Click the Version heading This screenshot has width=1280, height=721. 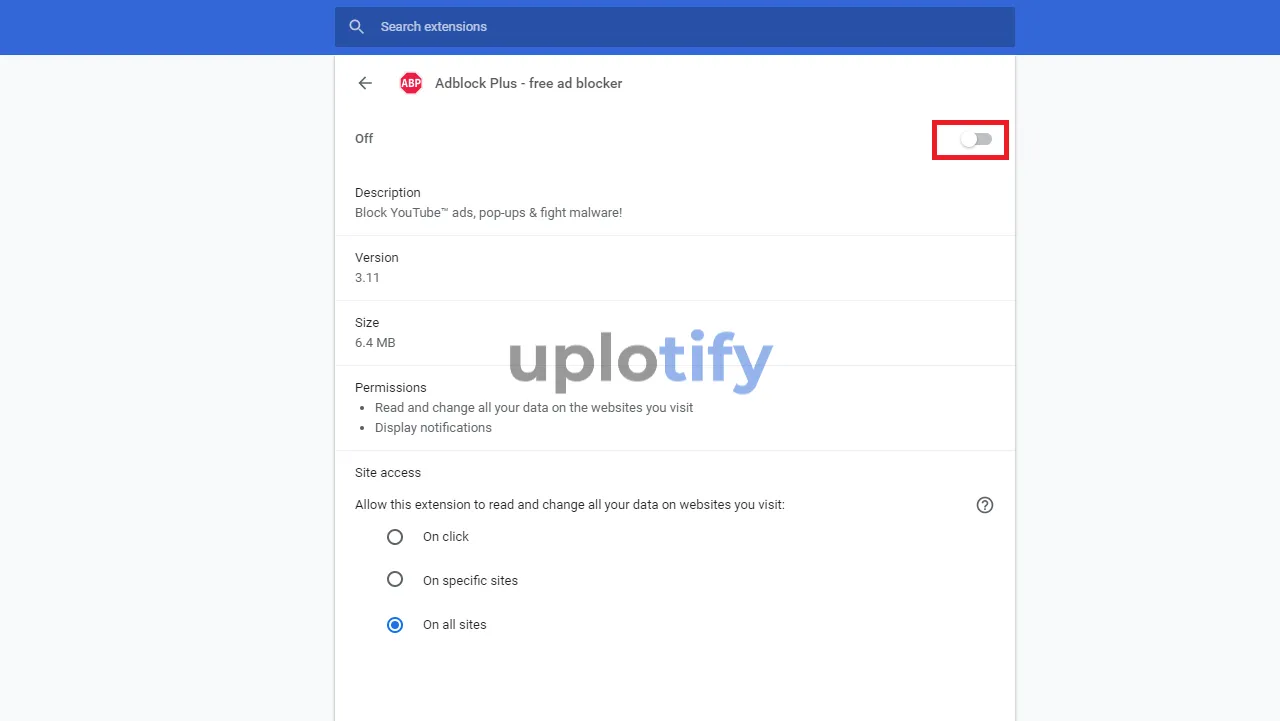[x=377, y=258]
